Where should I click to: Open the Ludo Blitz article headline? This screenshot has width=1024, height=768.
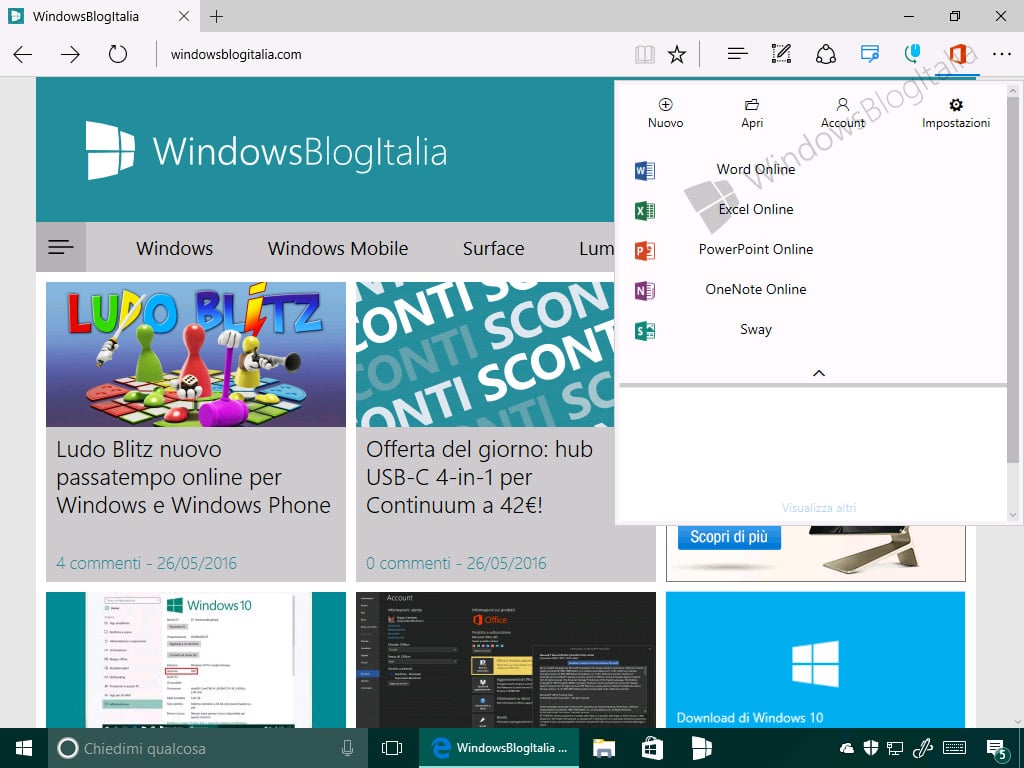193,477
